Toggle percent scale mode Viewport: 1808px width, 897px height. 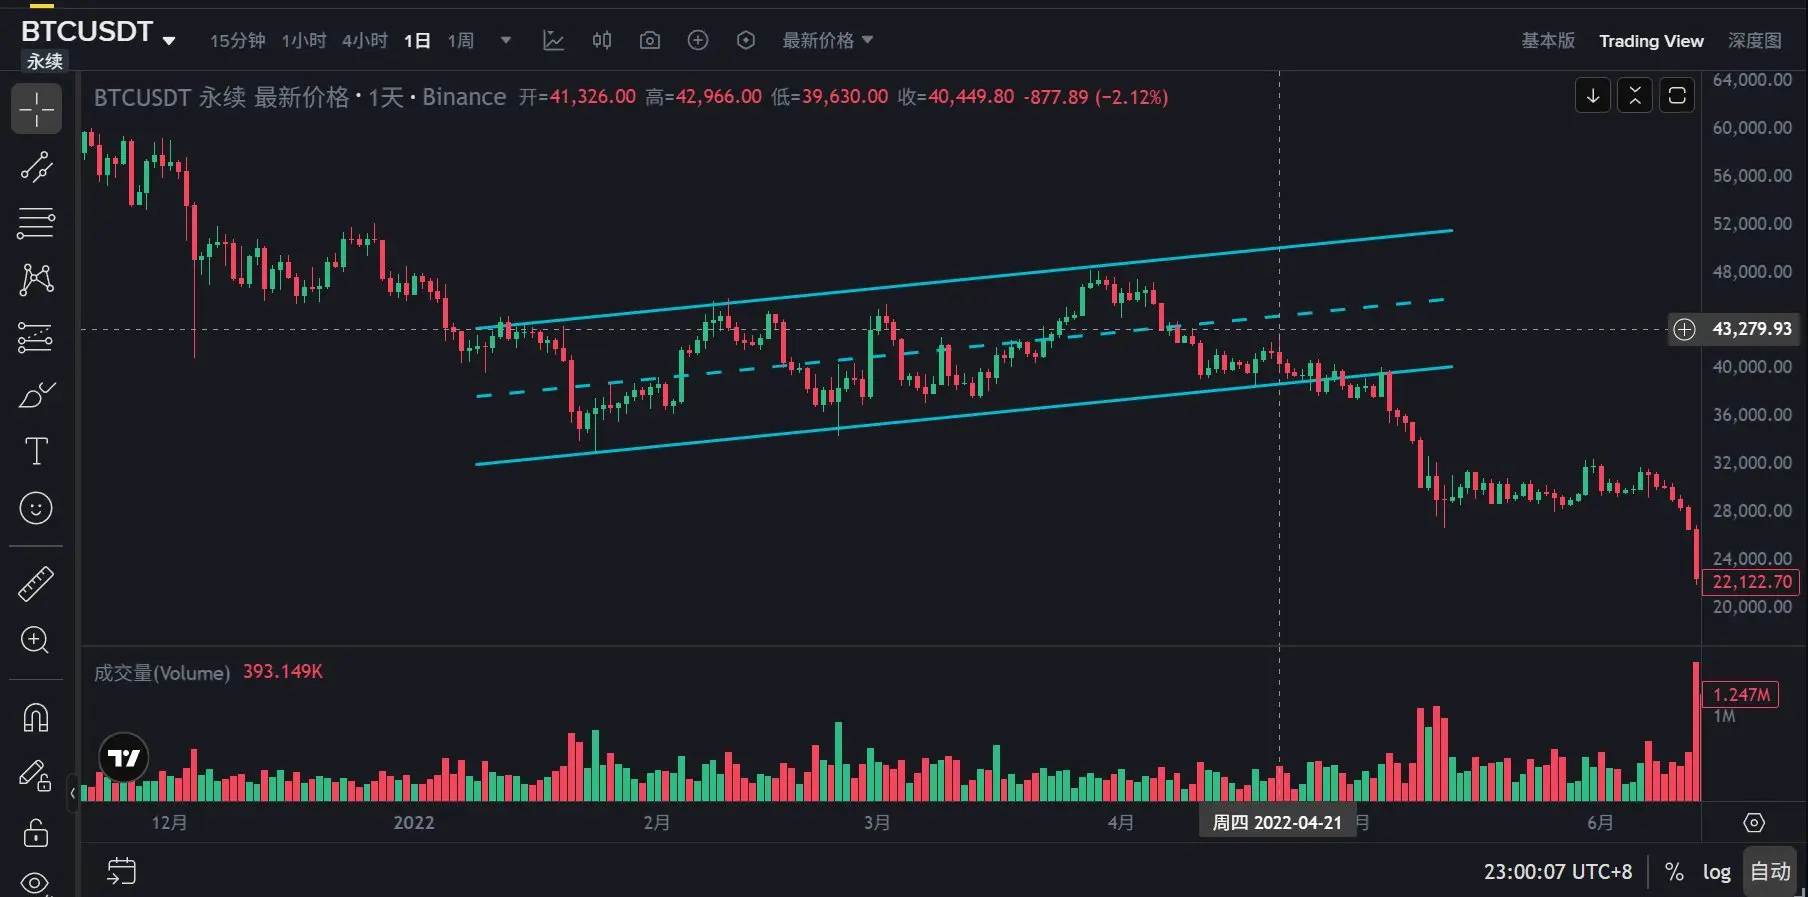pos(1674,872)
